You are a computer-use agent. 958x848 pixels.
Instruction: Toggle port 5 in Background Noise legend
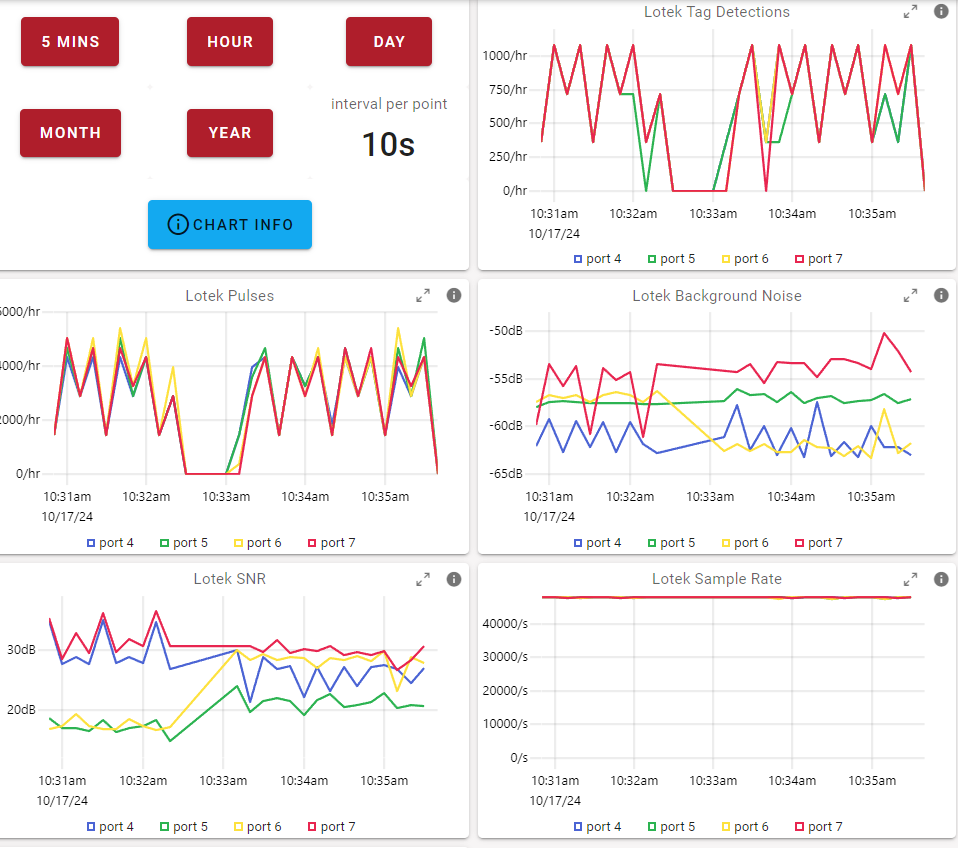pyautogui.click(x=671, y=543)
